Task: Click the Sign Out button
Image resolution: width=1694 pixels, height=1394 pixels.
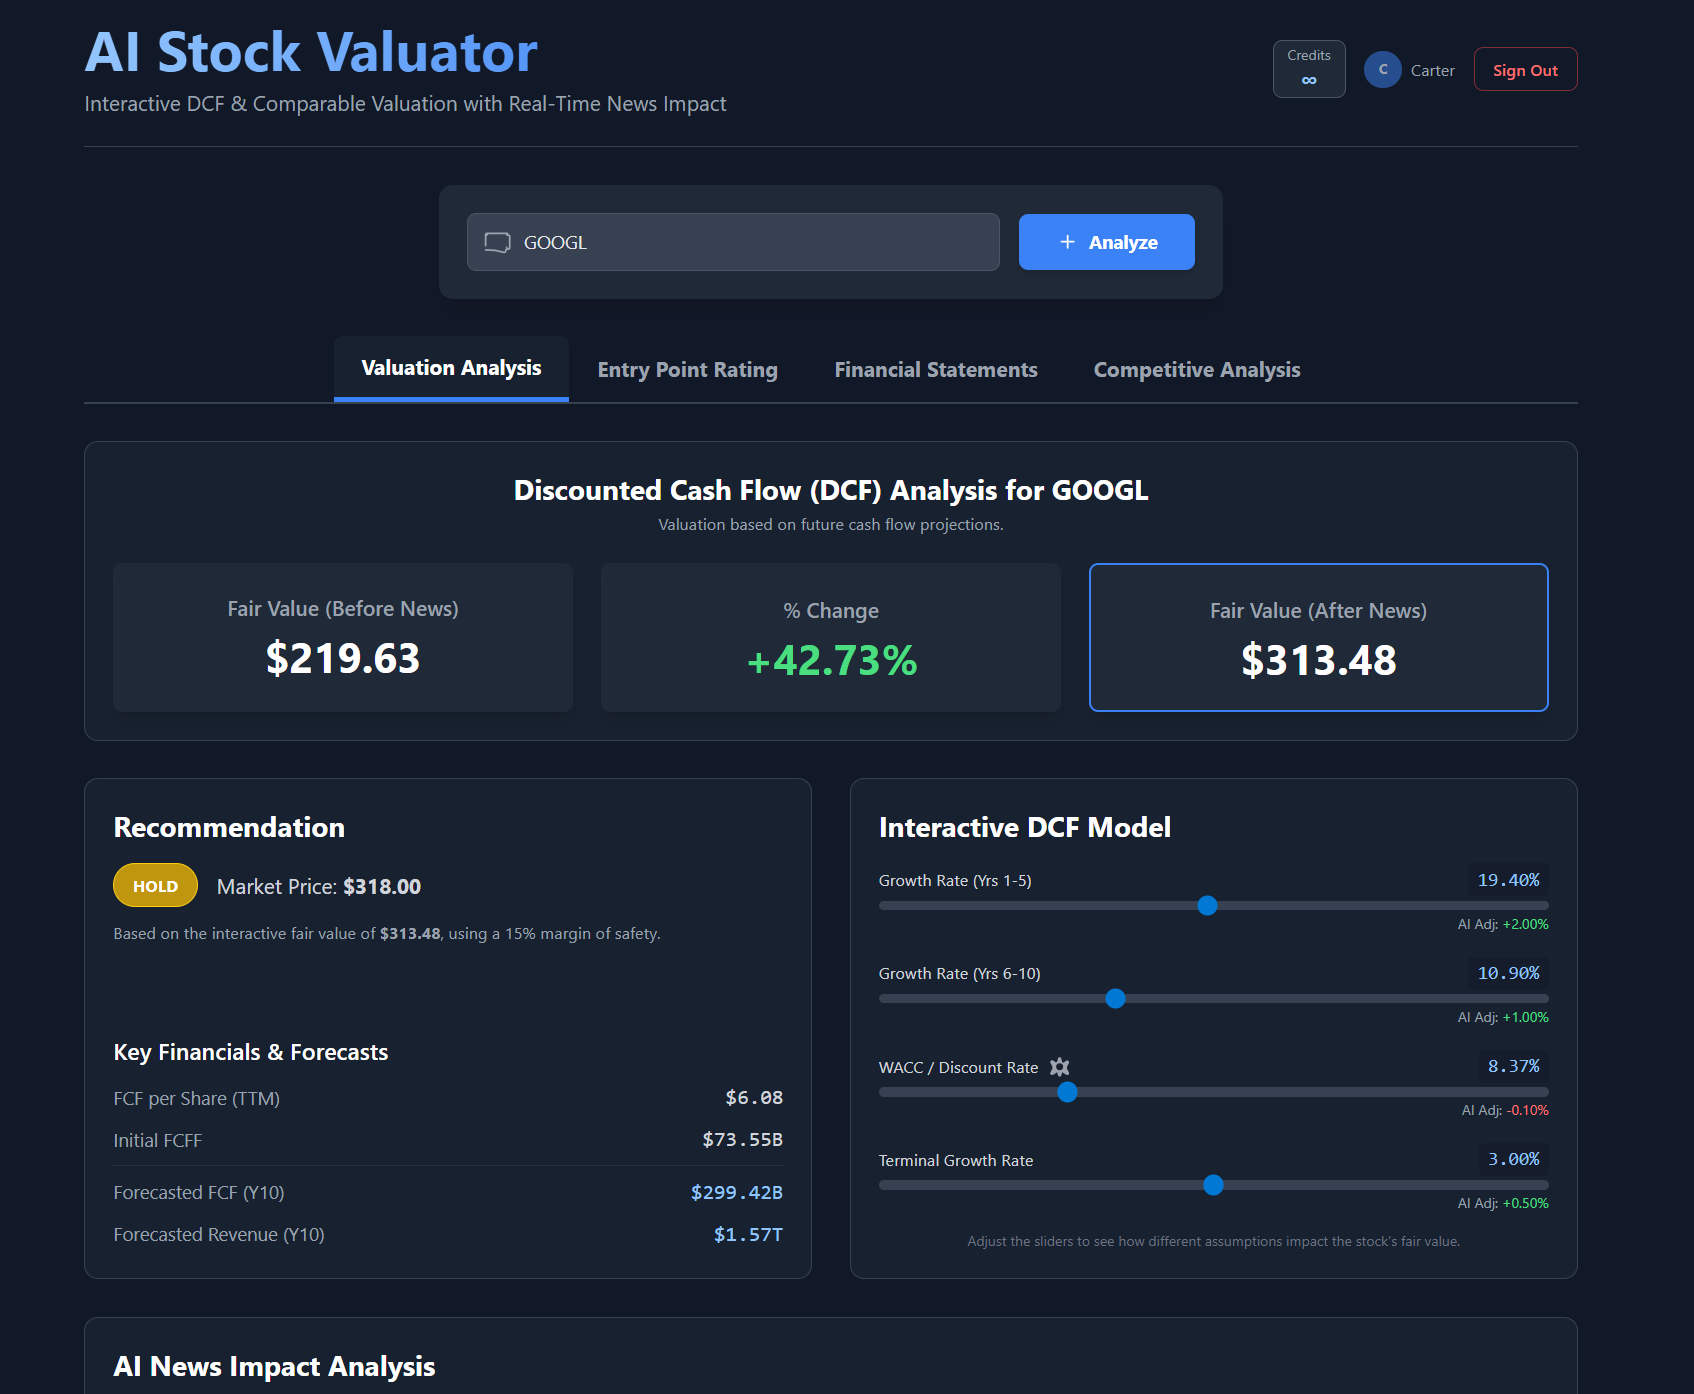Action: click(x=1524, y=69)
